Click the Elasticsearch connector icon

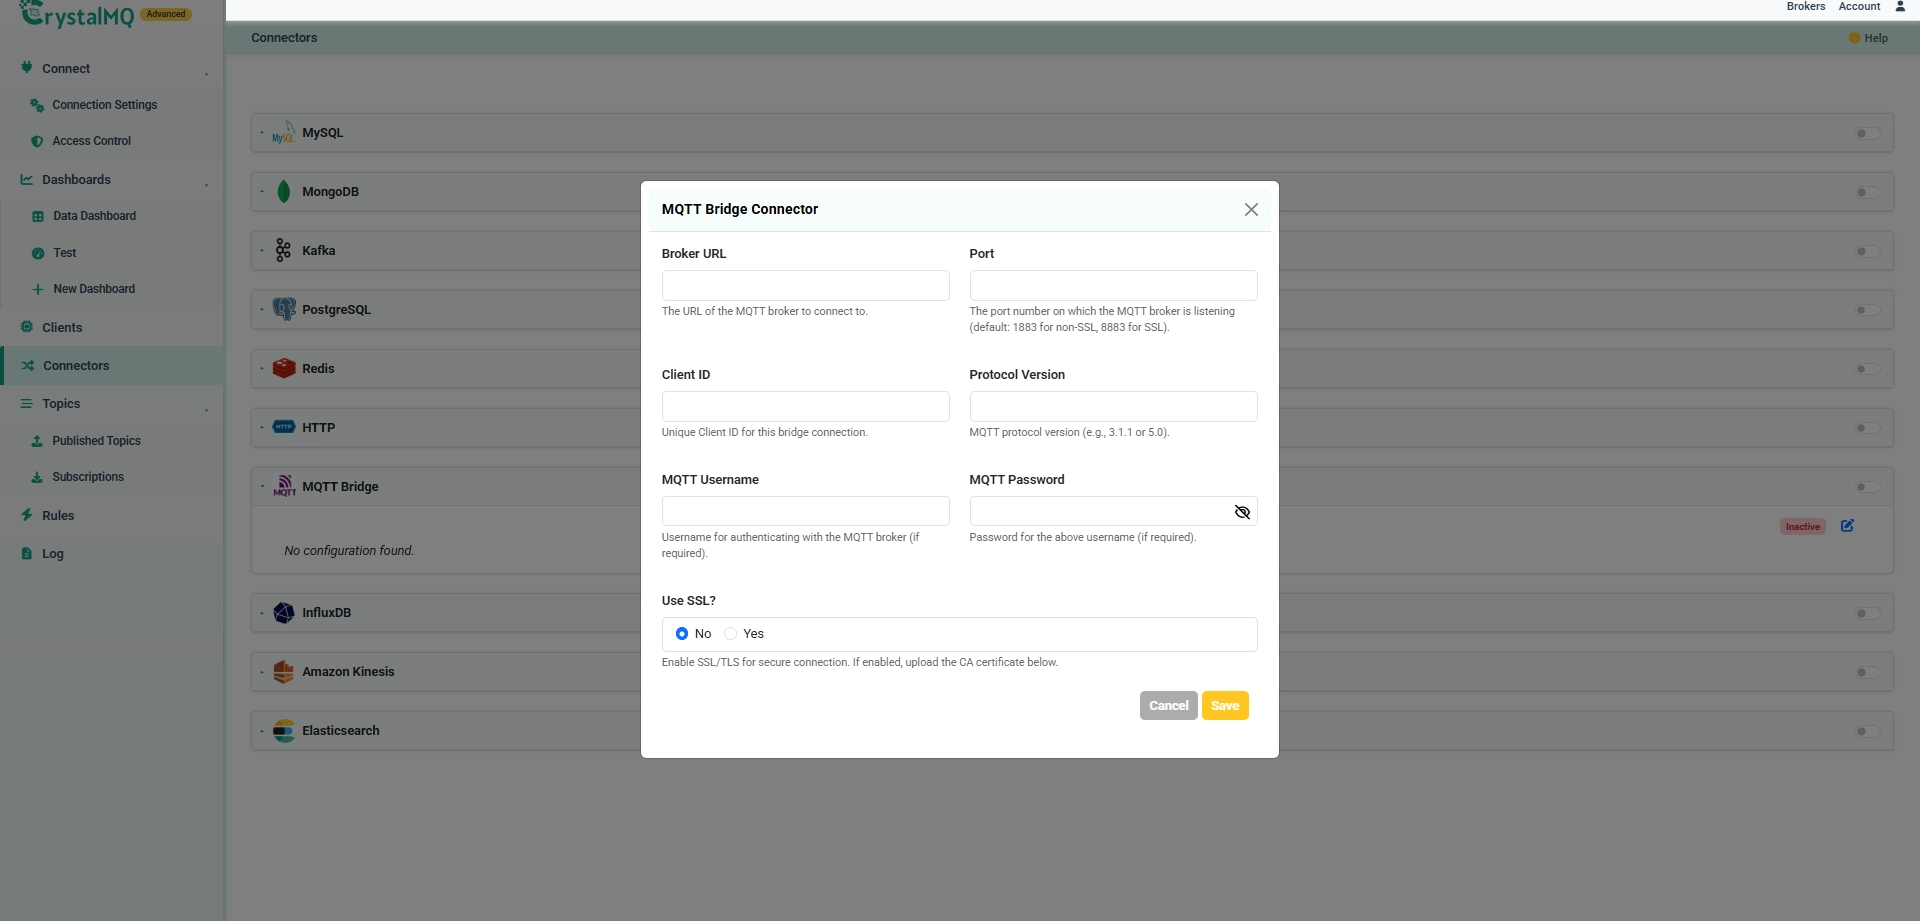coord(284,731)
